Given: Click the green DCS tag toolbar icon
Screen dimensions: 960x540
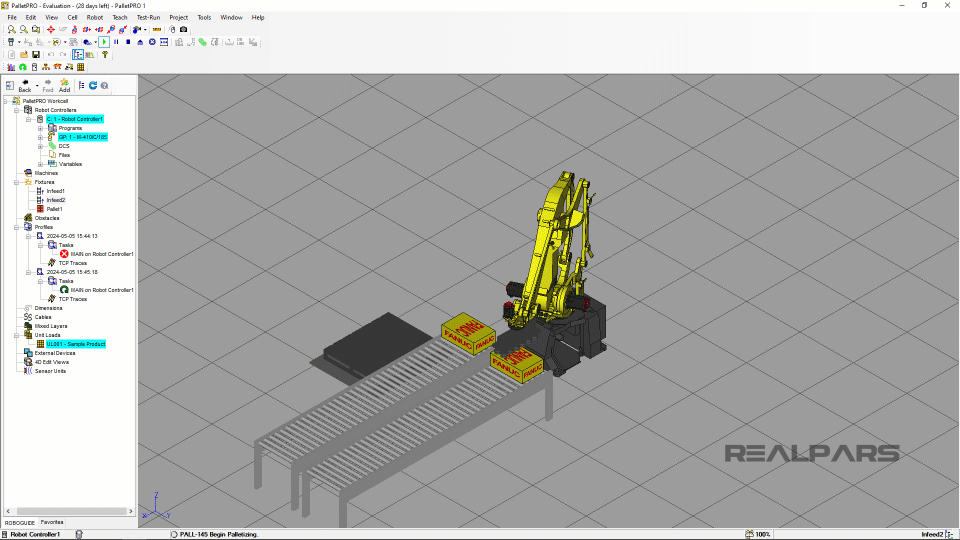Looking at the screenshot, I should tap(203, 42).
